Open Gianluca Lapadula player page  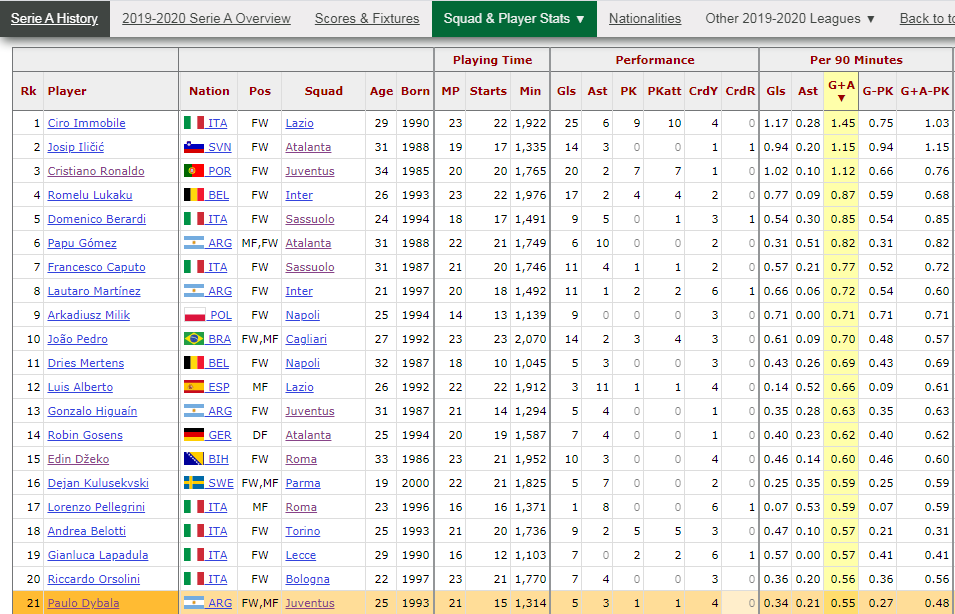98,555
